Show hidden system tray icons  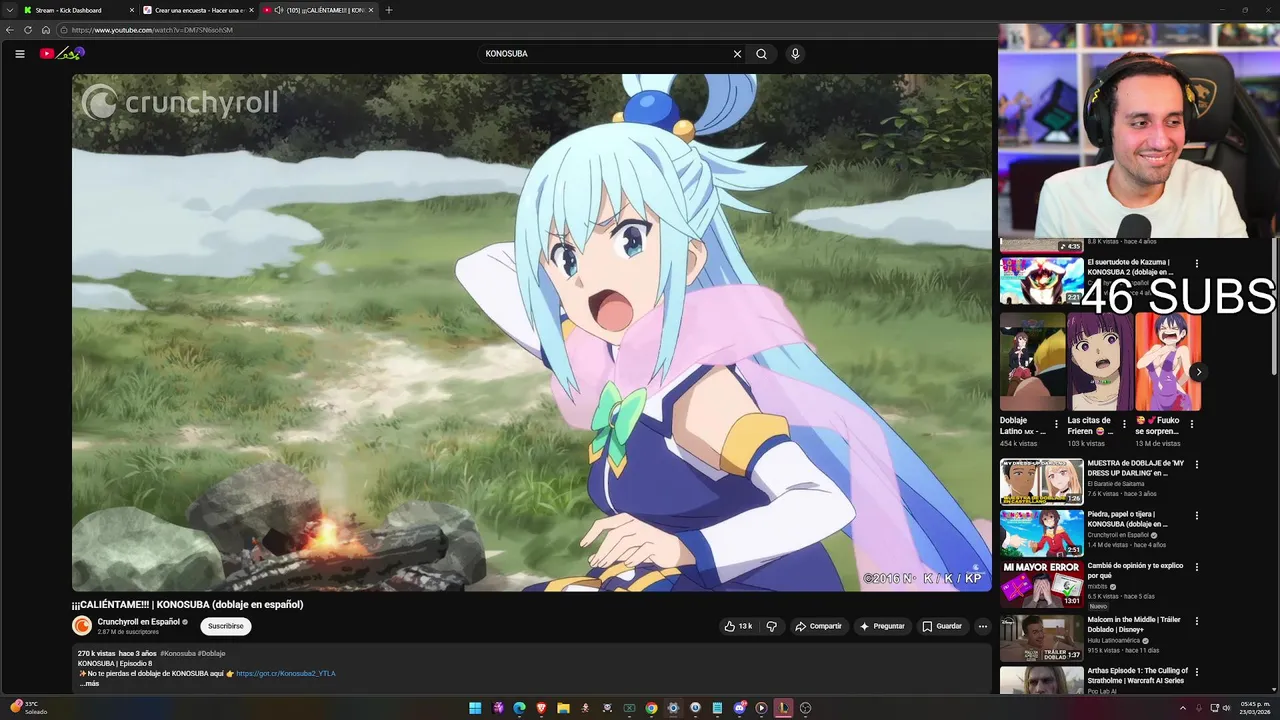[x=1182, y=708]
